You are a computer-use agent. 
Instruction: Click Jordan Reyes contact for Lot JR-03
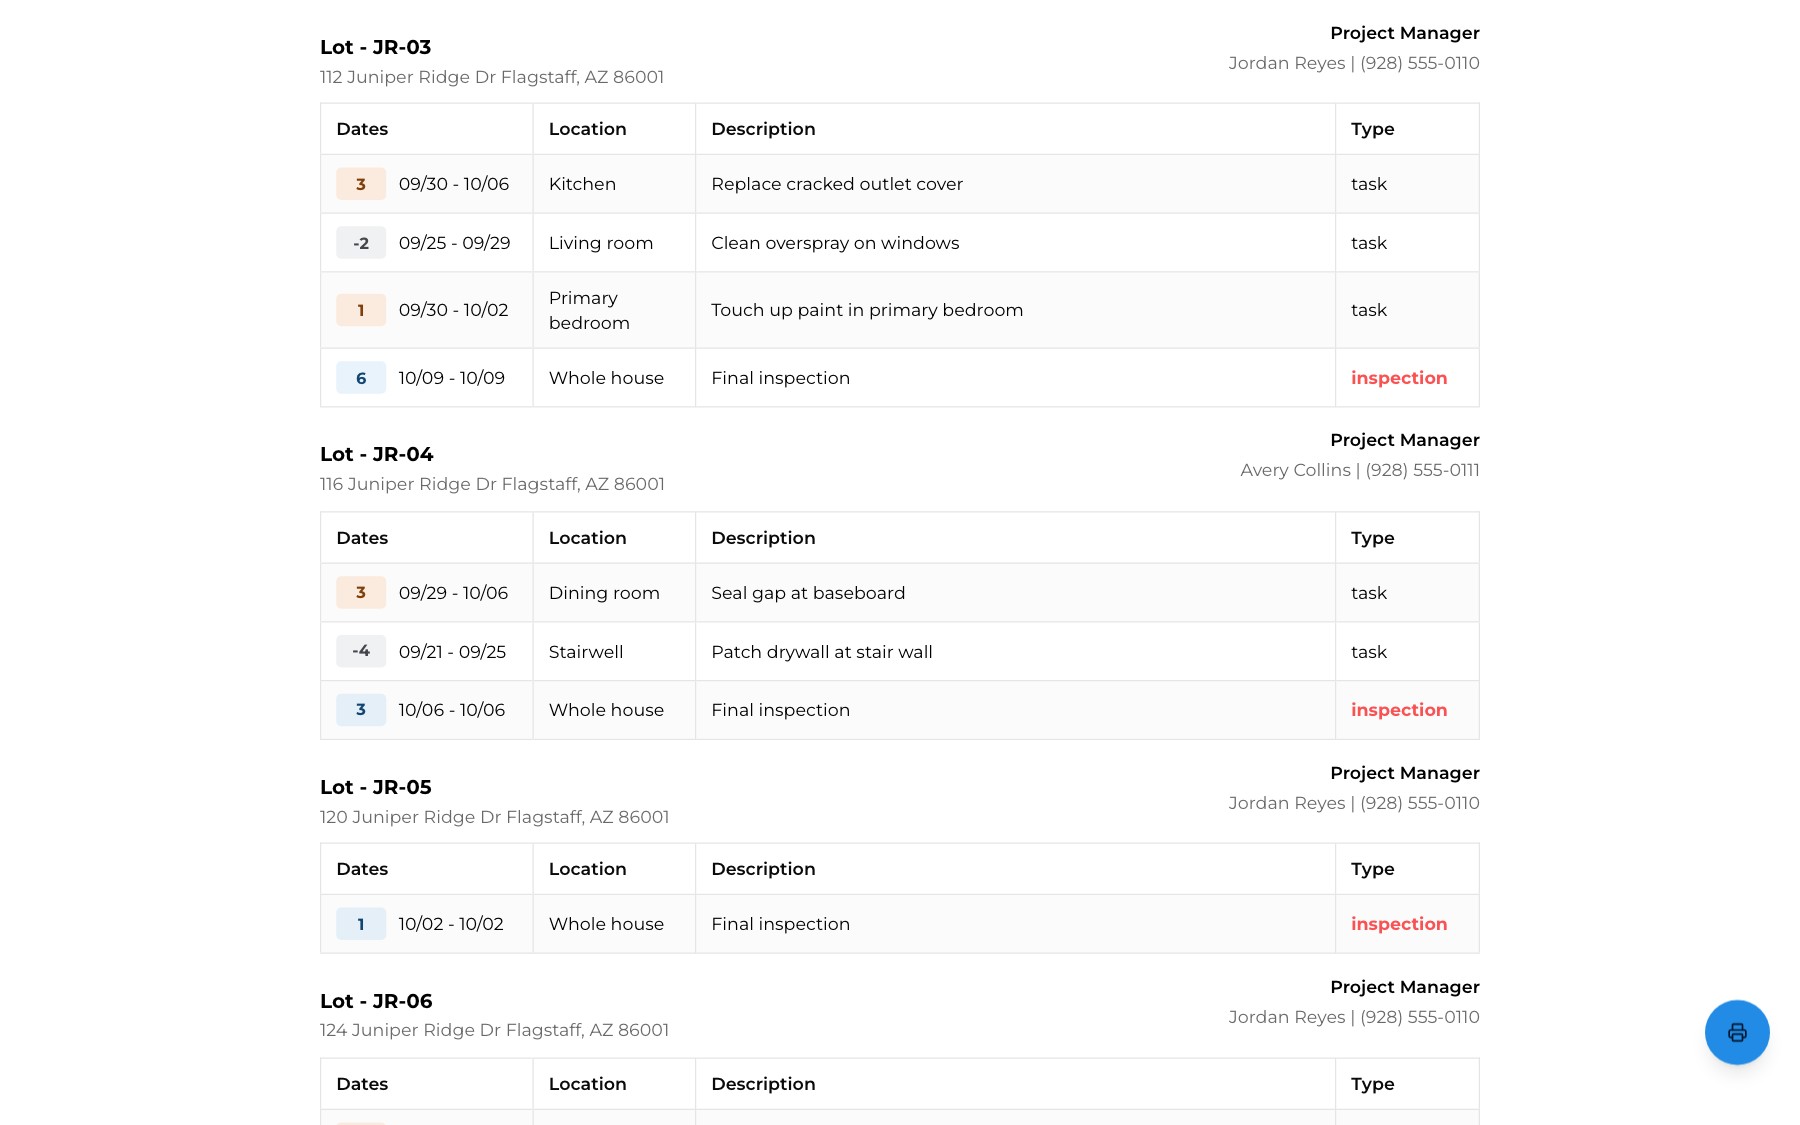[x=1354, y=63]
